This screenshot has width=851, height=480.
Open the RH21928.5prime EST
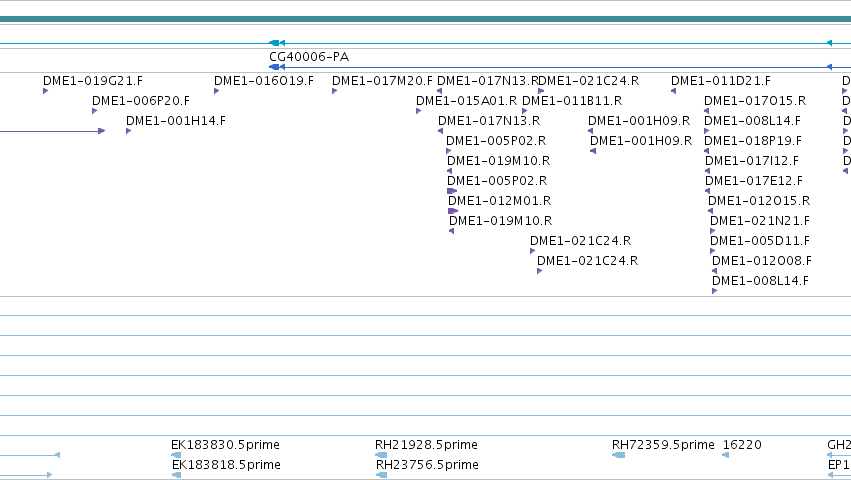[x=426, y=445]
